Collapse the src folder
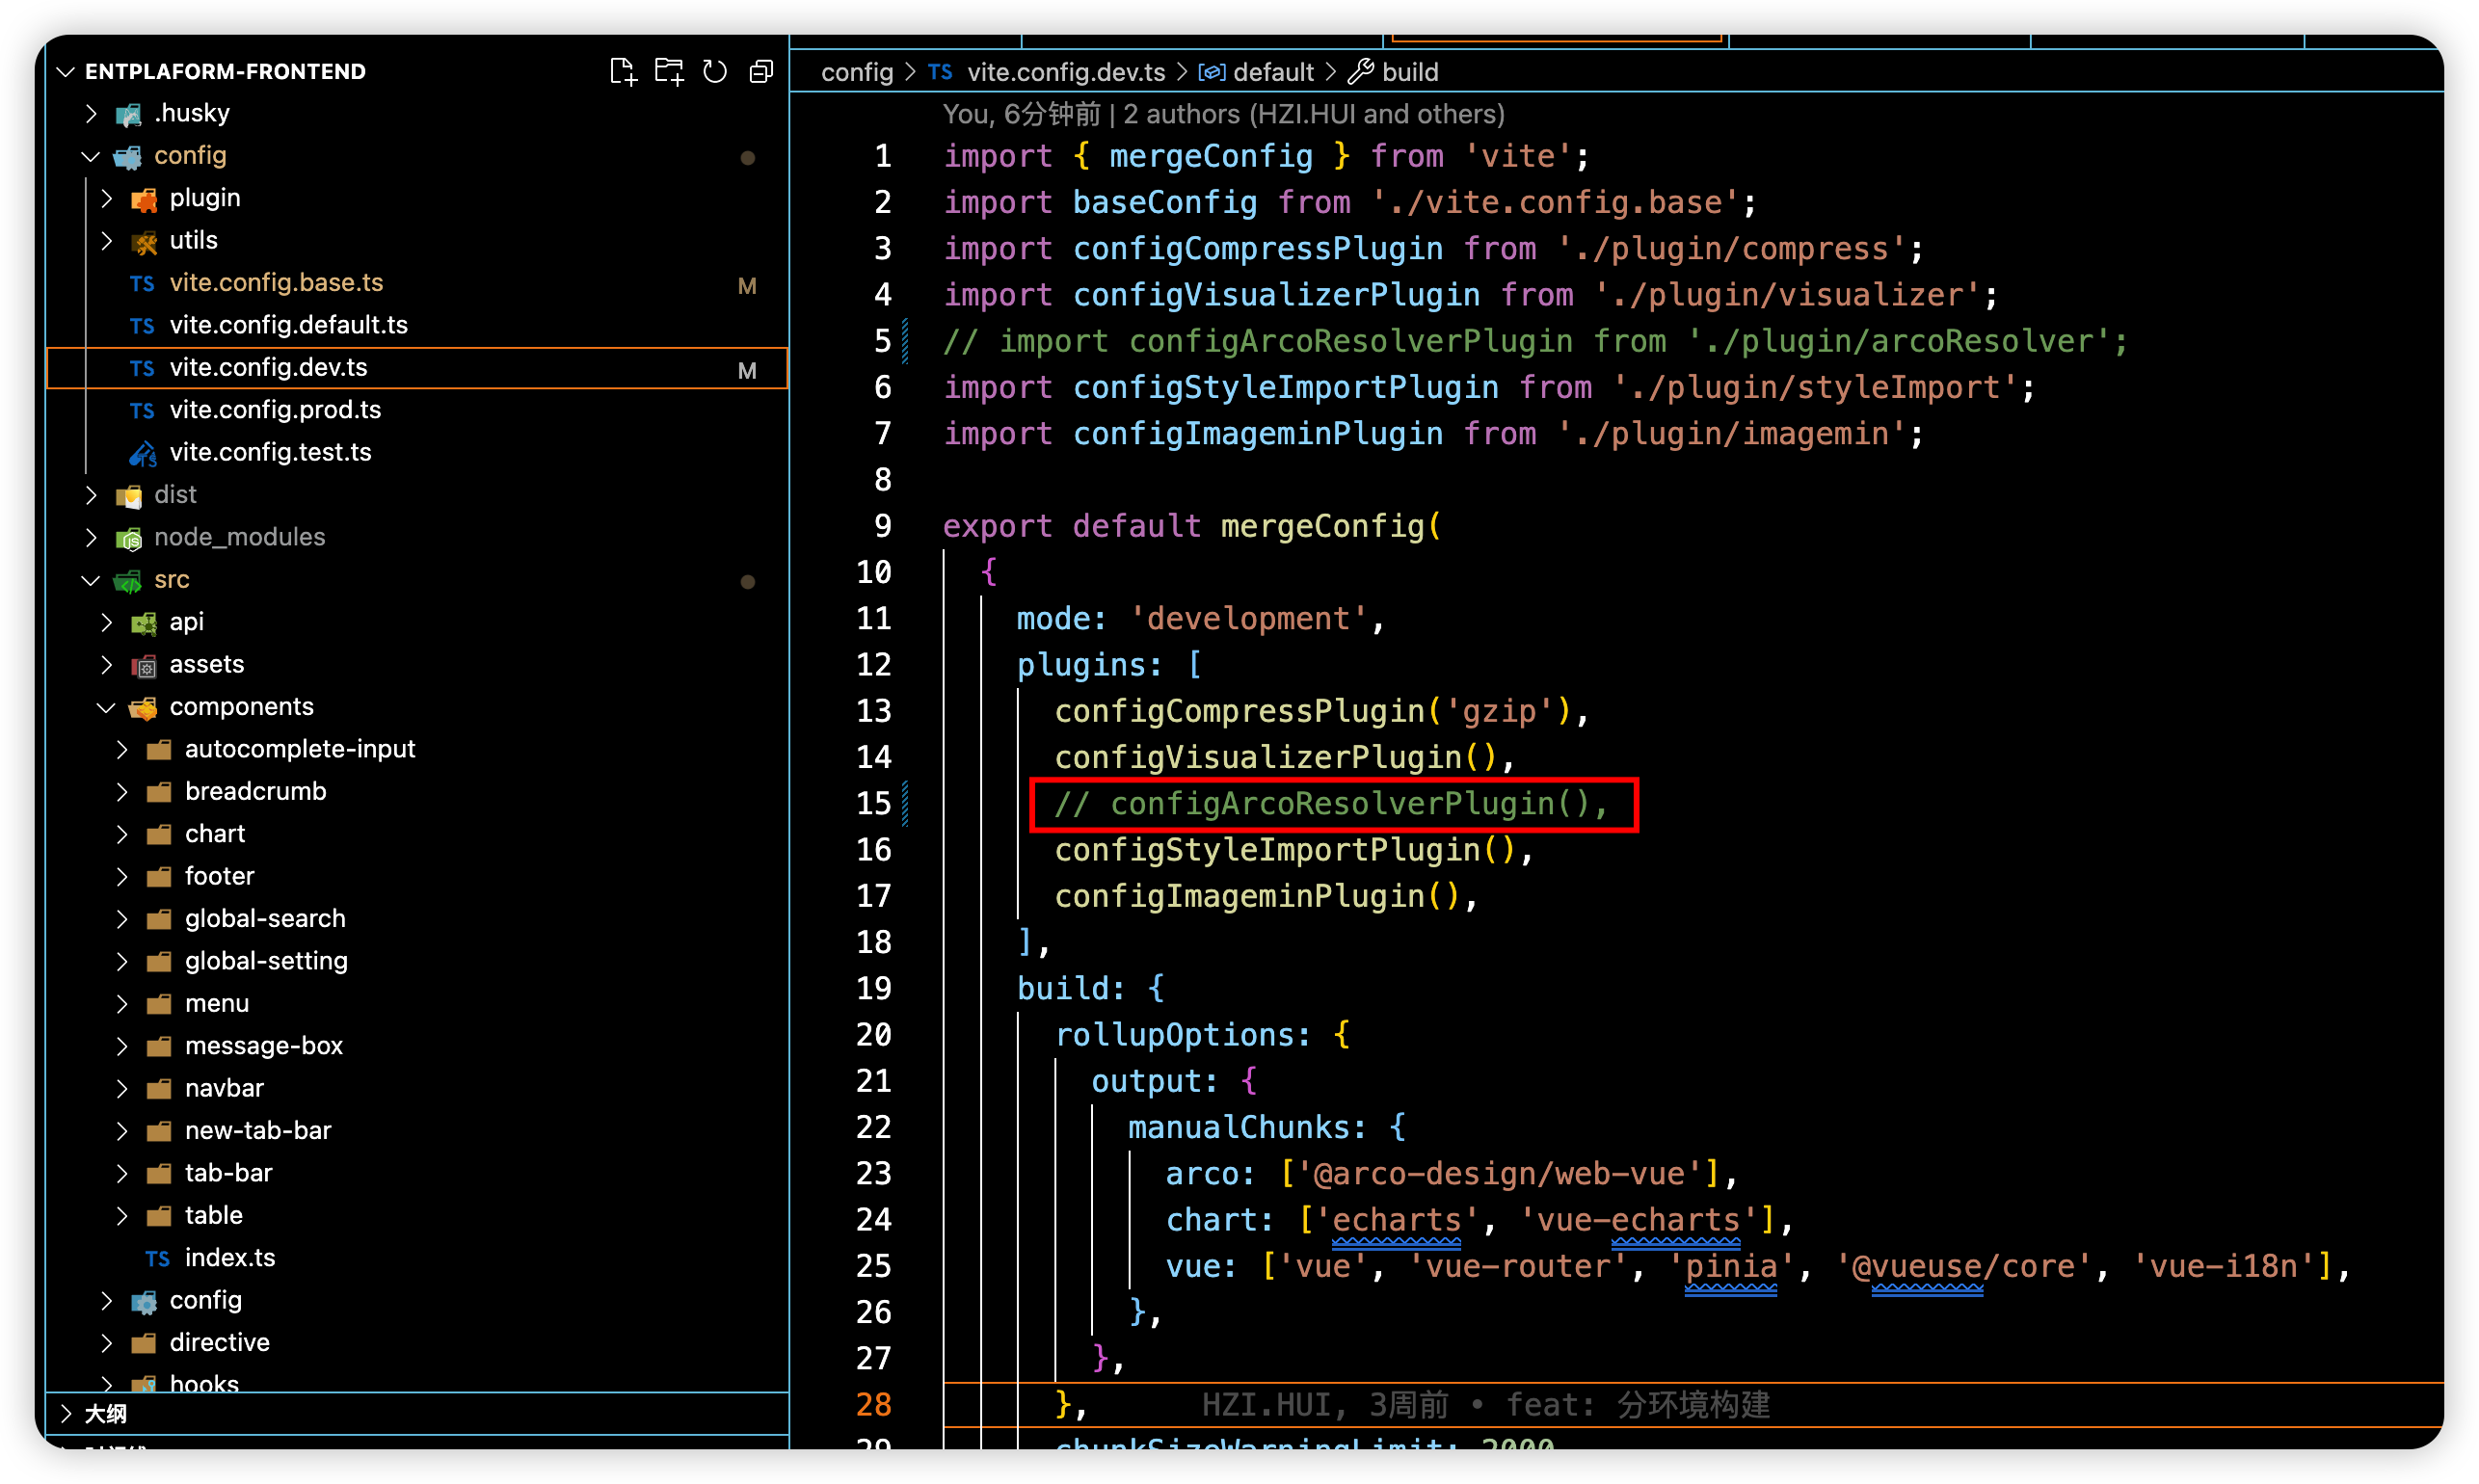2479x1484 pixels. tap(91, 581)
